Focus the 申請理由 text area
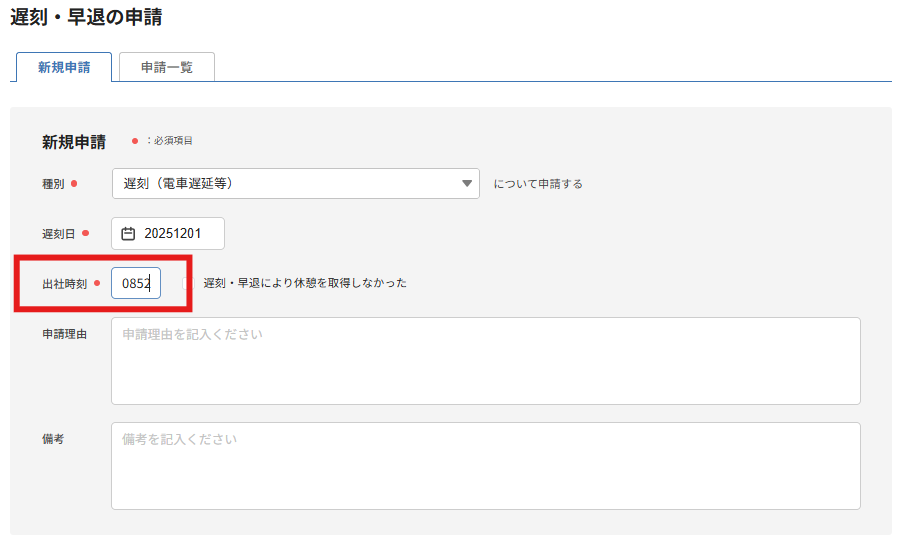 click(x=485, y=361)
